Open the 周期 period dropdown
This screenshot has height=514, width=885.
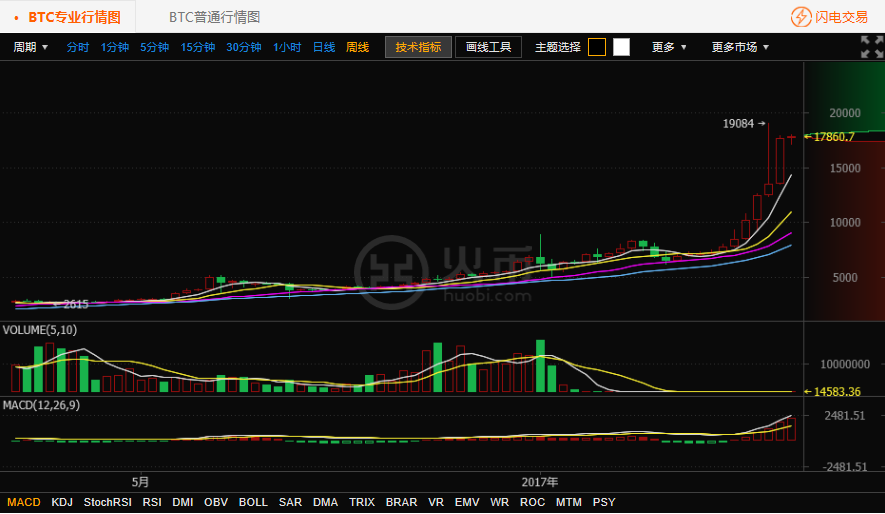(x=30, y=47)
